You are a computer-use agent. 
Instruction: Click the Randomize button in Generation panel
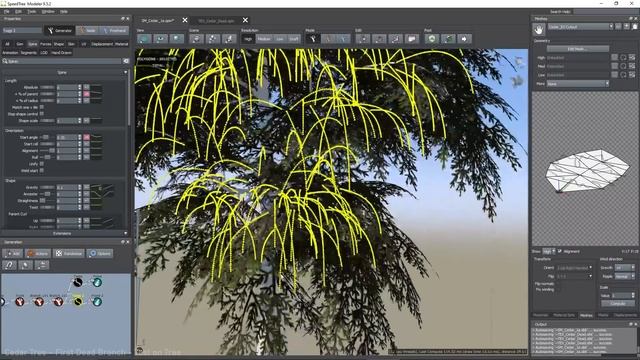69,253
